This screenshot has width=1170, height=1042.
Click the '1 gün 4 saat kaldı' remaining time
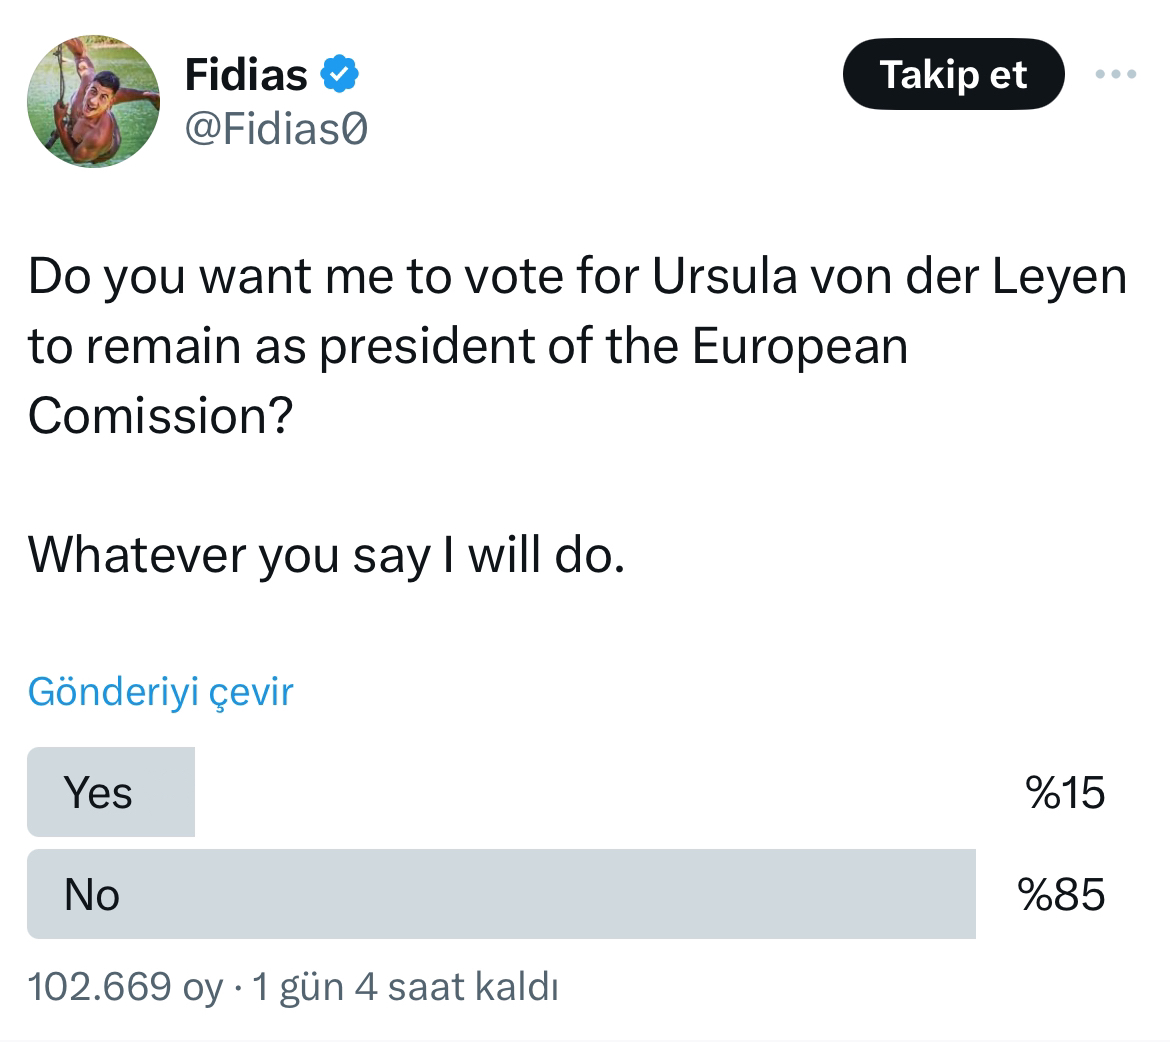coord(405,987)
